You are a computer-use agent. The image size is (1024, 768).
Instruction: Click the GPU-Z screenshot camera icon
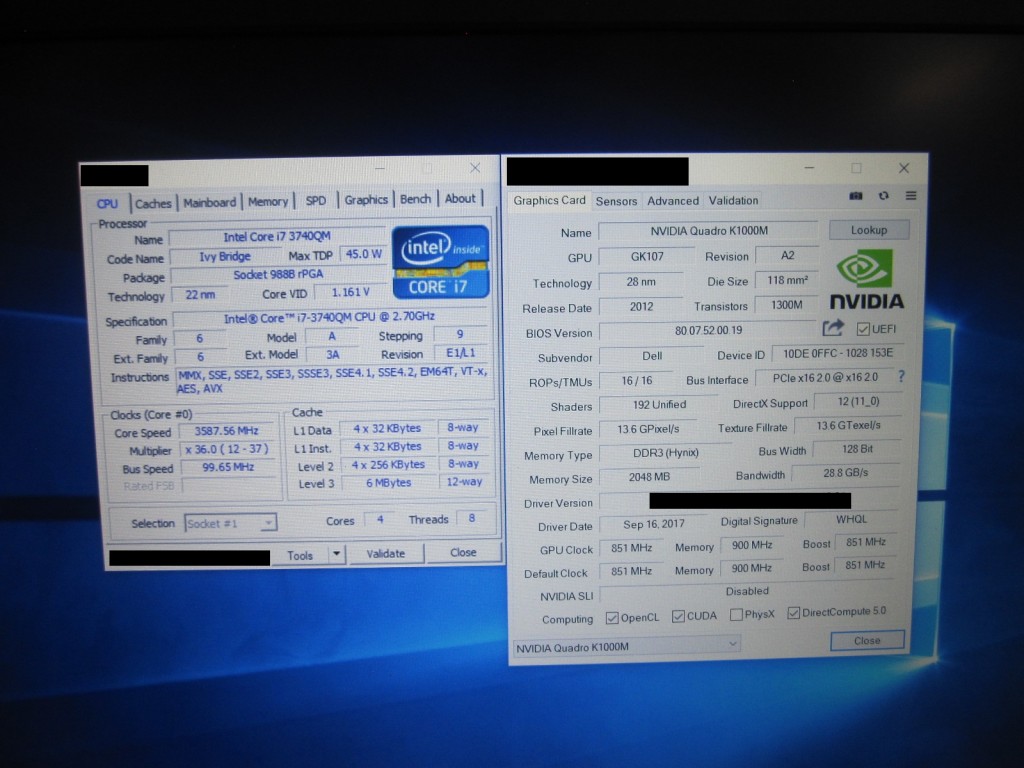pyautogui.click(x=856, y=196)
